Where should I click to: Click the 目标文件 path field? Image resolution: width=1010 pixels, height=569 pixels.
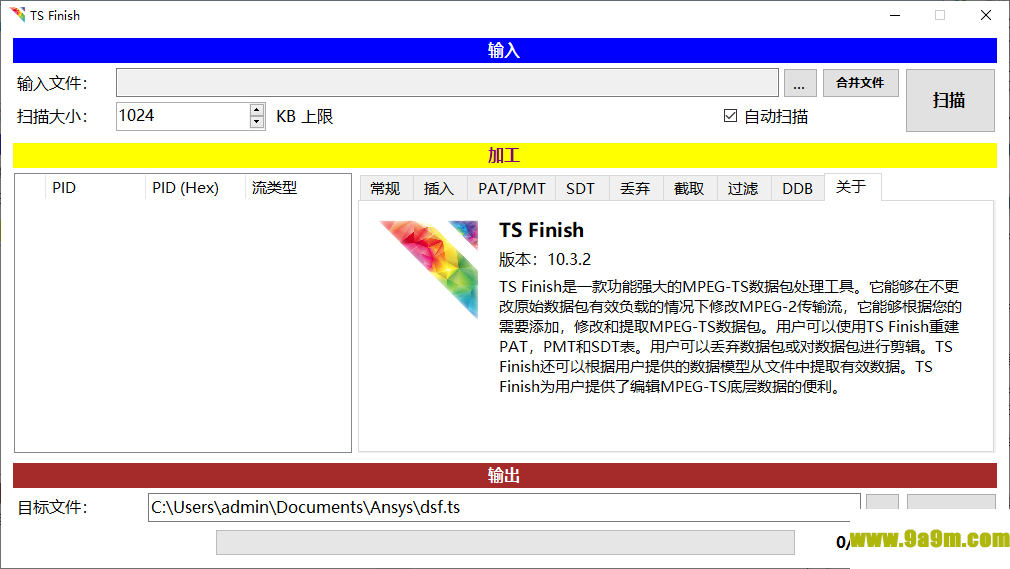tap(504, 507)
